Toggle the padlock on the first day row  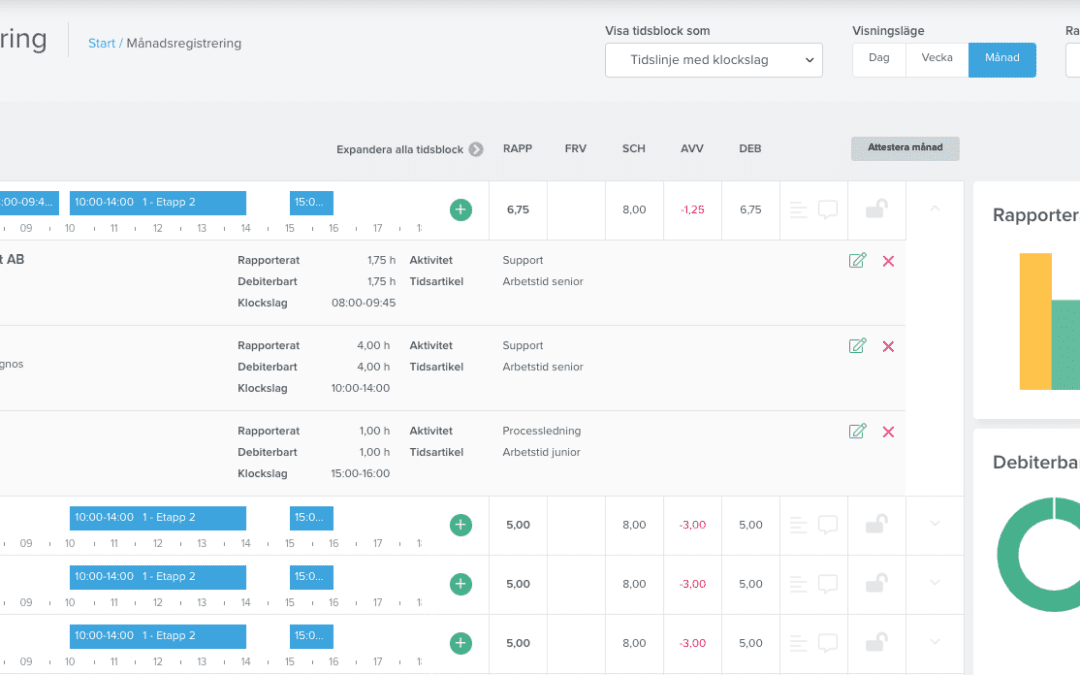point(876,209)
